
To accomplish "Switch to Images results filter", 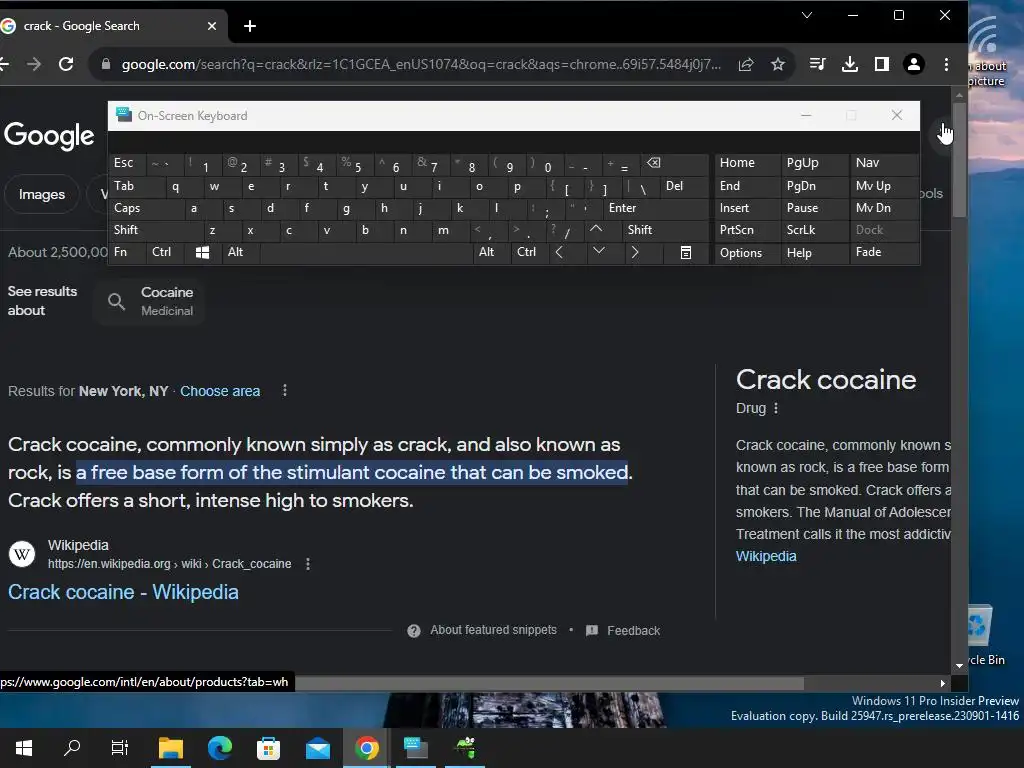I will click(42, 194).
